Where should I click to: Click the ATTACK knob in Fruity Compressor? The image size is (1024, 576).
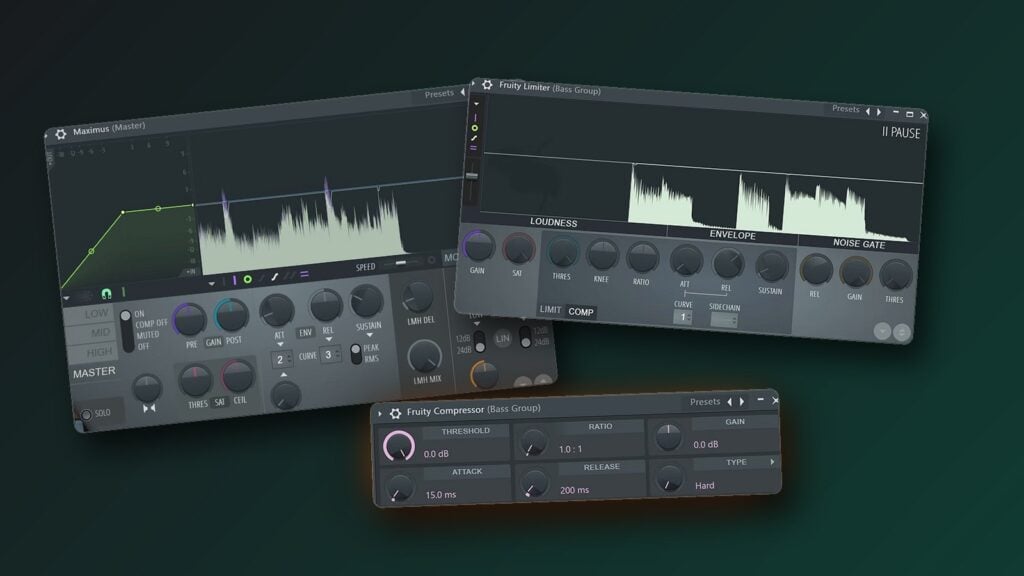pyautogui.click(x=399, y=488)
